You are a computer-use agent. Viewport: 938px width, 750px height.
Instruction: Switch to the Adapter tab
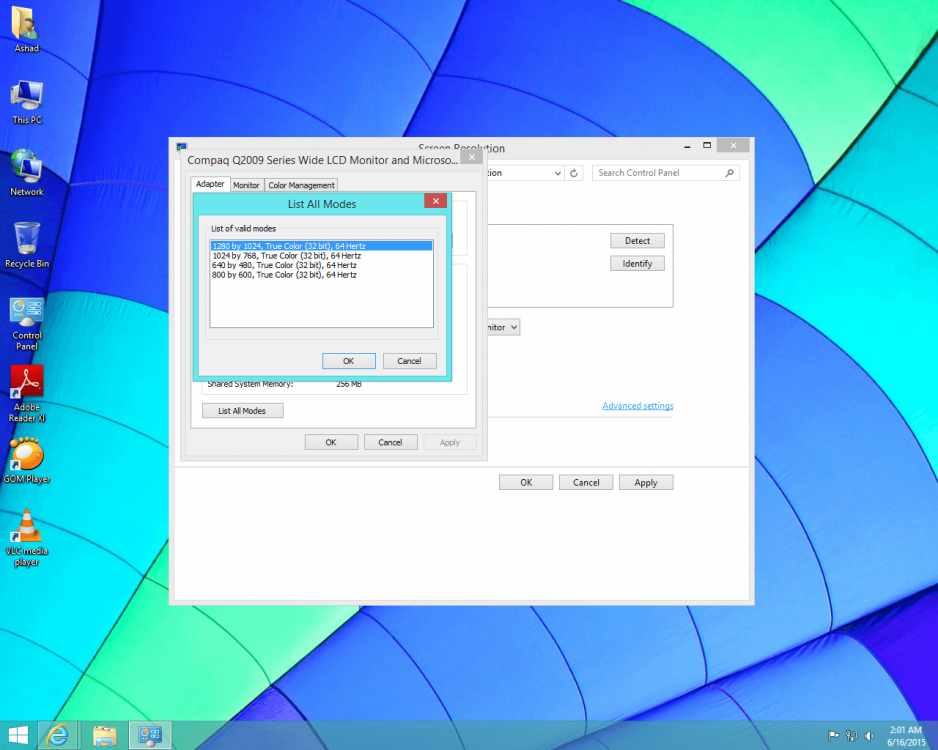[210, 184]
